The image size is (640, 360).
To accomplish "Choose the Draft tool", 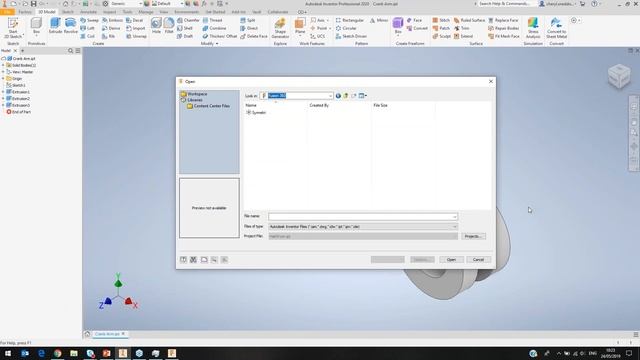I will point(185,36).
